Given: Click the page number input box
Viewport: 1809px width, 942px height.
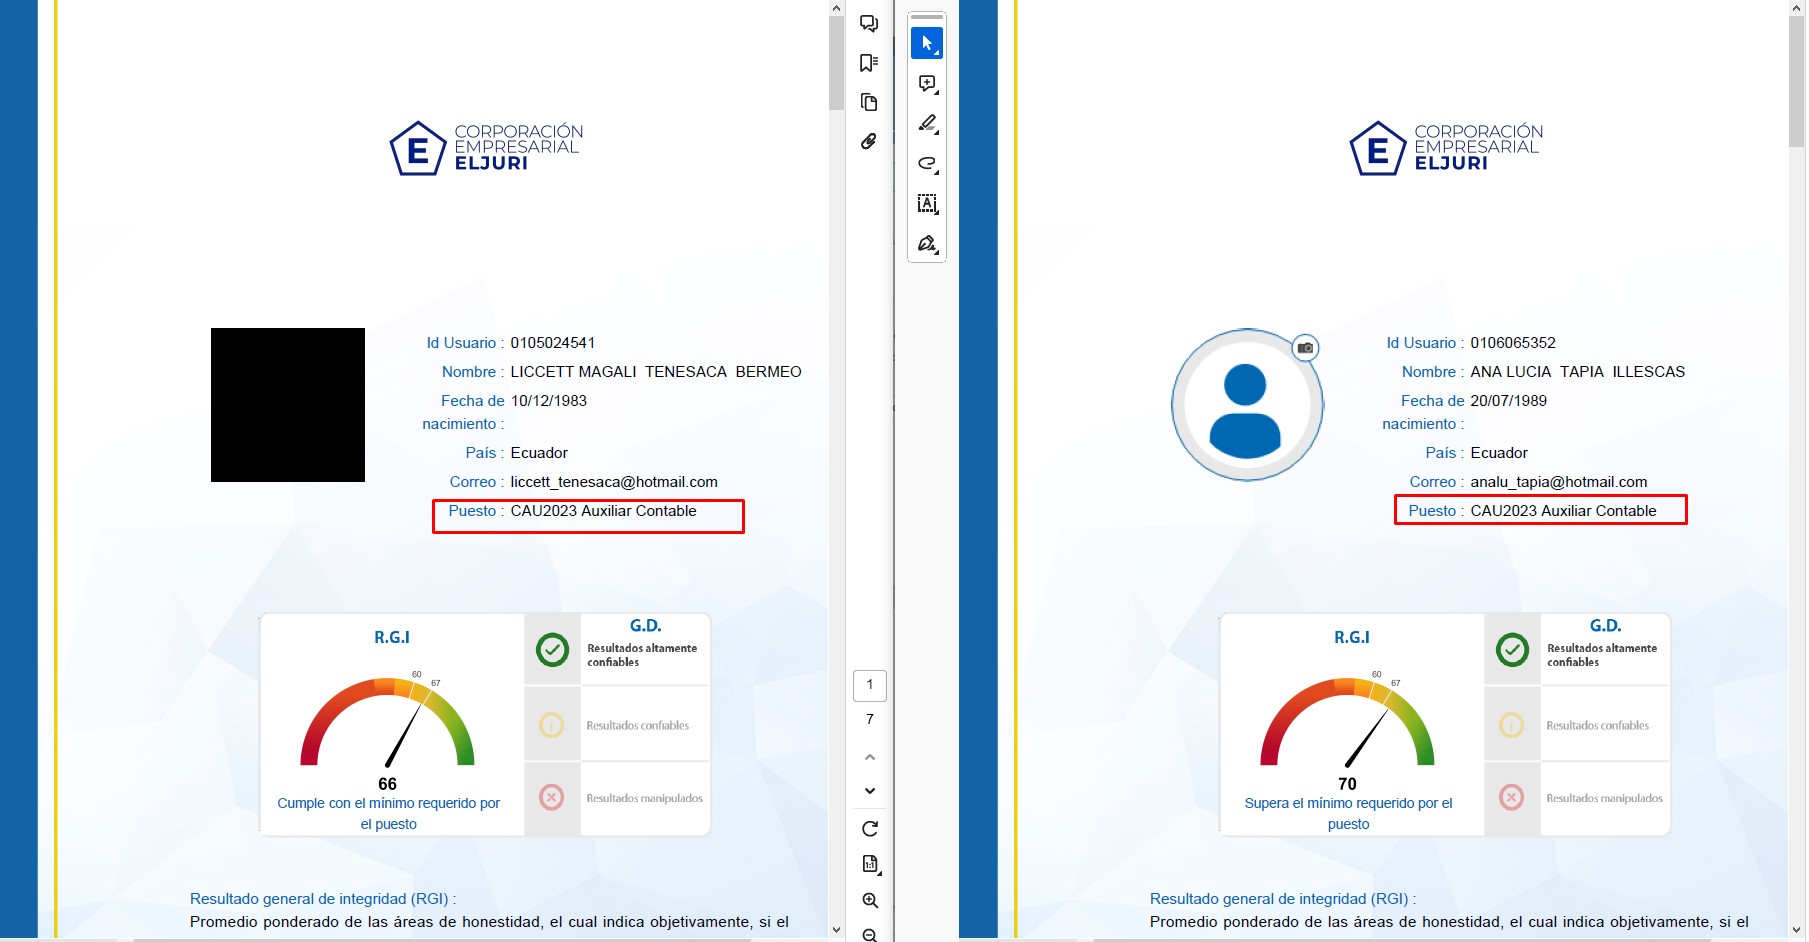Looking at the screenshot, I should point(869,685).
